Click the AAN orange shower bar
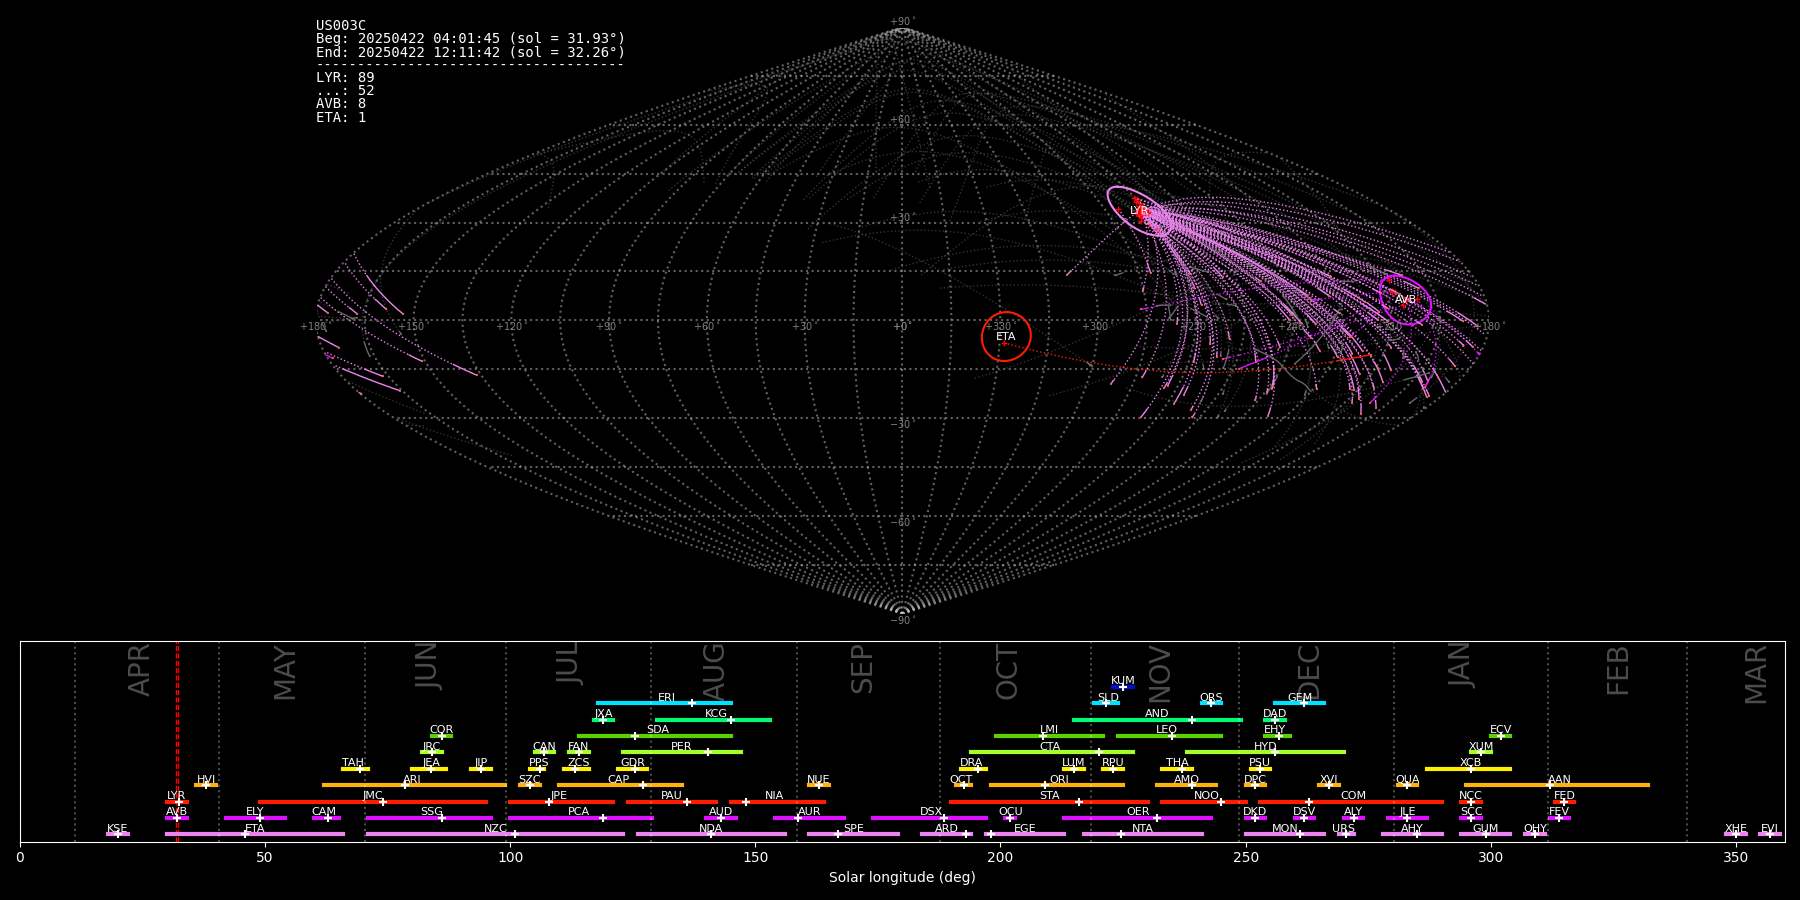This screenshot has width=1800, height=900. point(1556,785)
